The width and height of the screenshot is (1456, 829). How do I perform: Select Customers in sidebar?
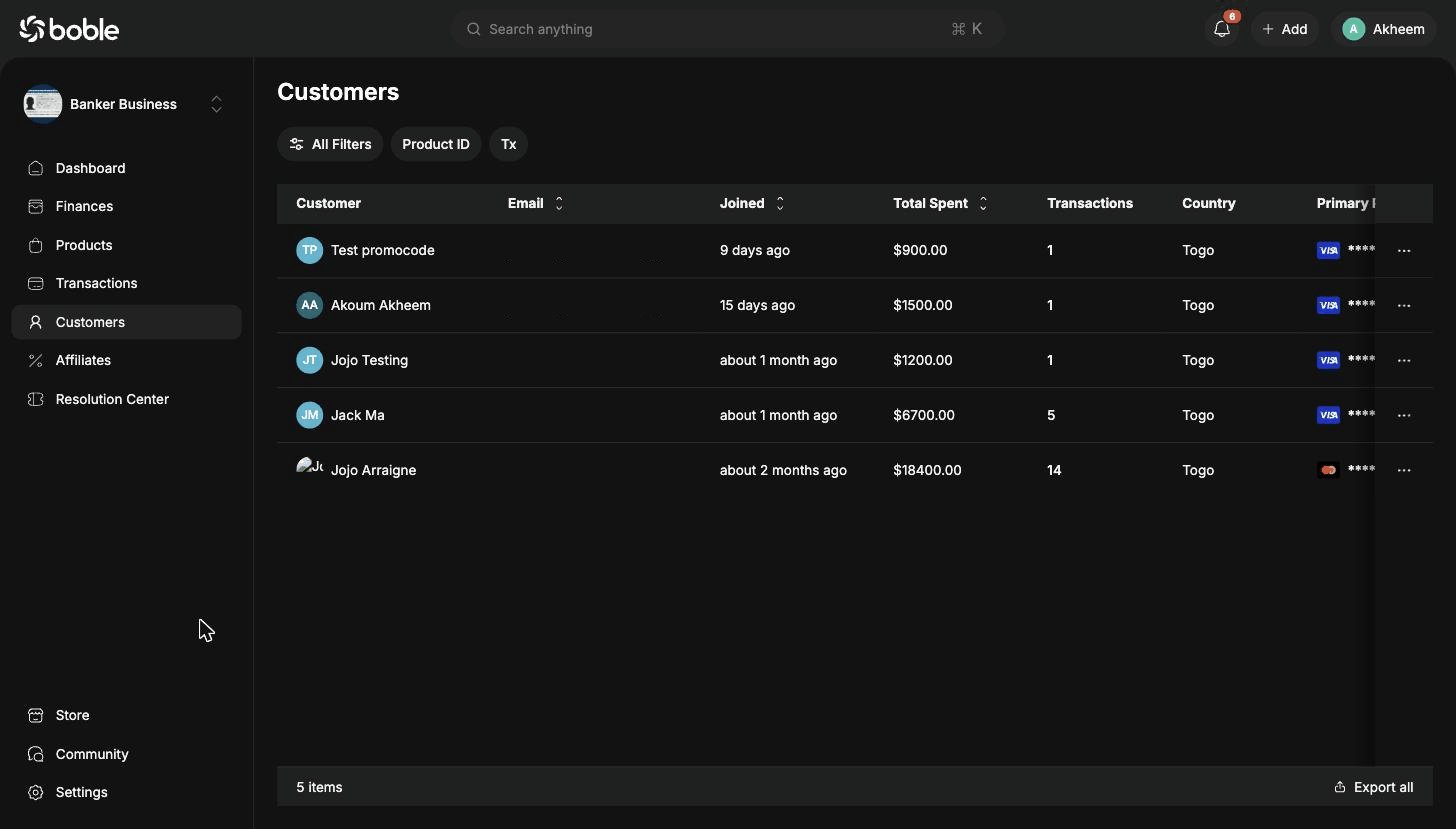click(x=126, y=322)
